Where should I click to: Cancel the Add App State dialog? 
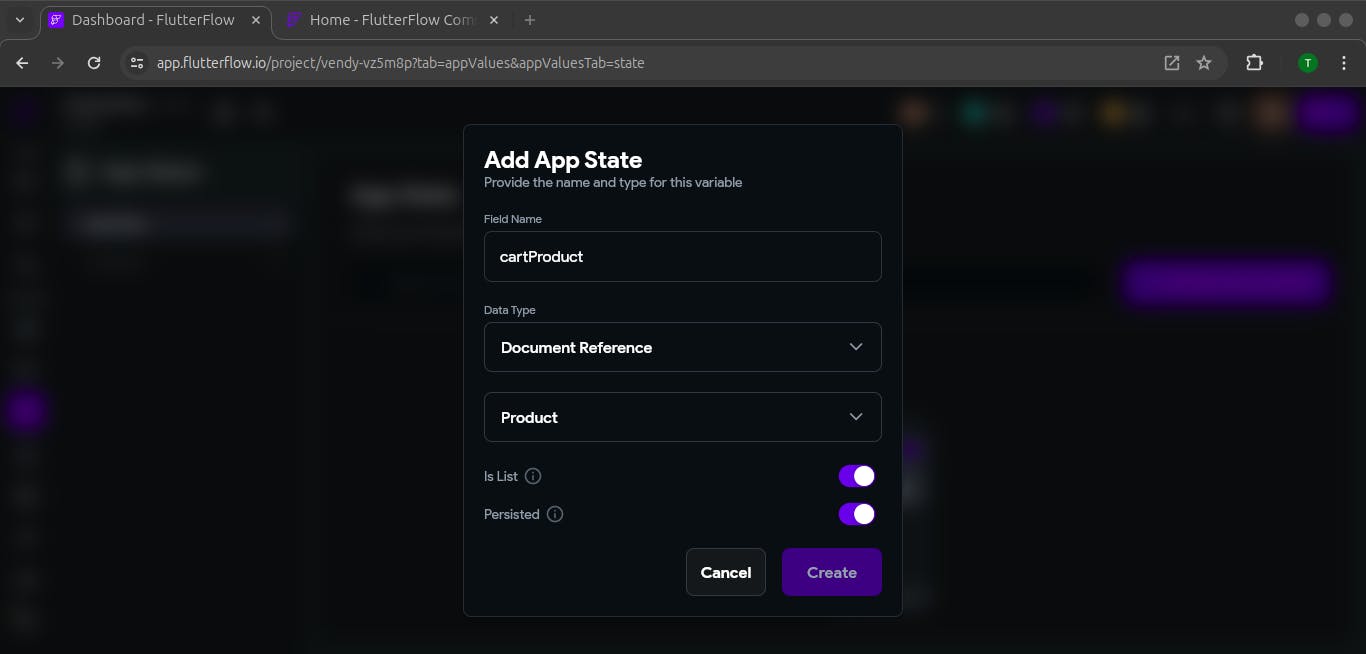(x=725, y=572)
